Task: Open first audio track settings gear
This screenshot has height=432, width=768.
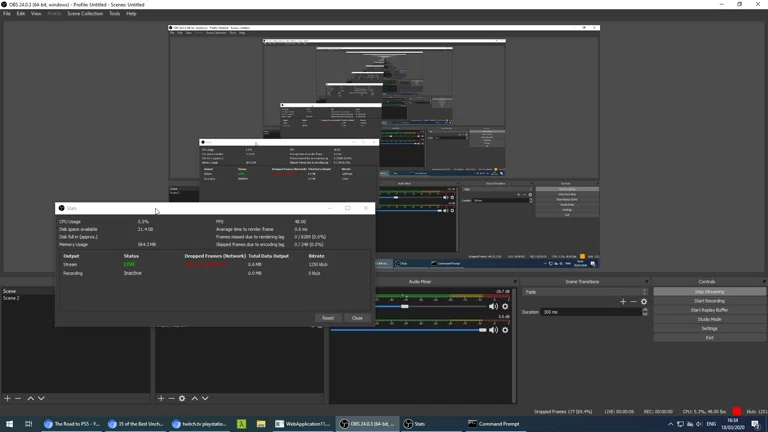Action: pos(505,306)
